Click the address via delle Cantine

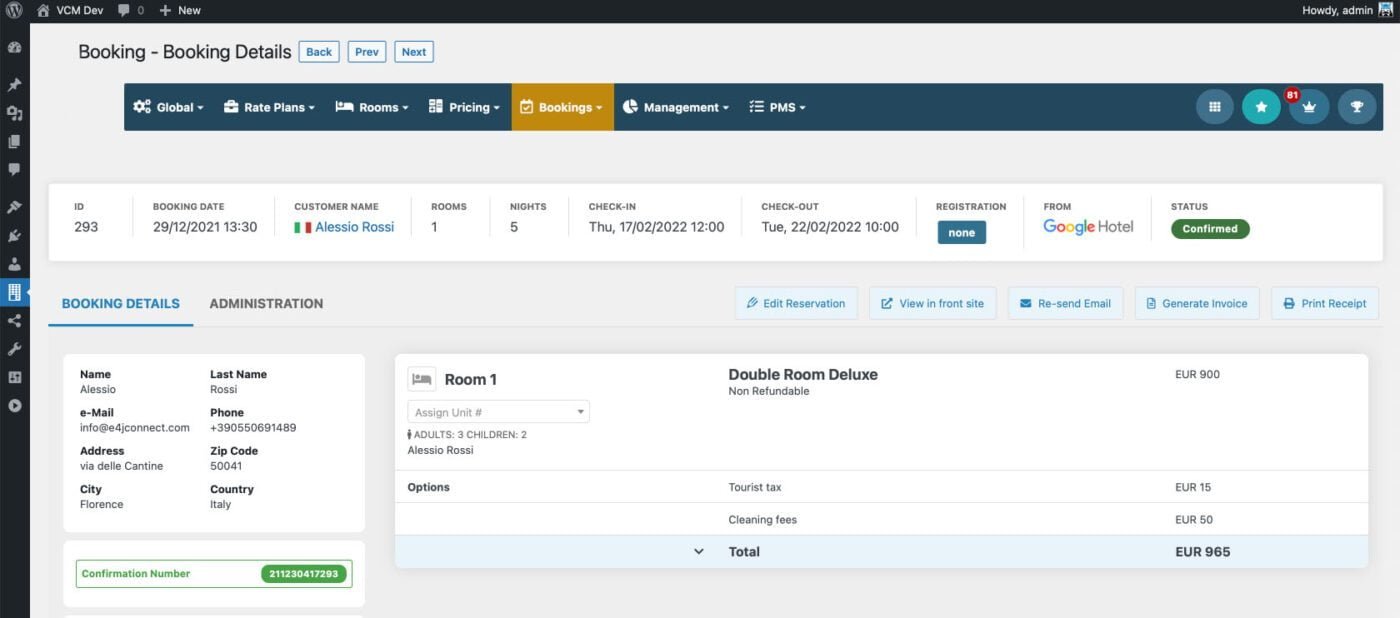pyautogui.click(x=121, y=466)
